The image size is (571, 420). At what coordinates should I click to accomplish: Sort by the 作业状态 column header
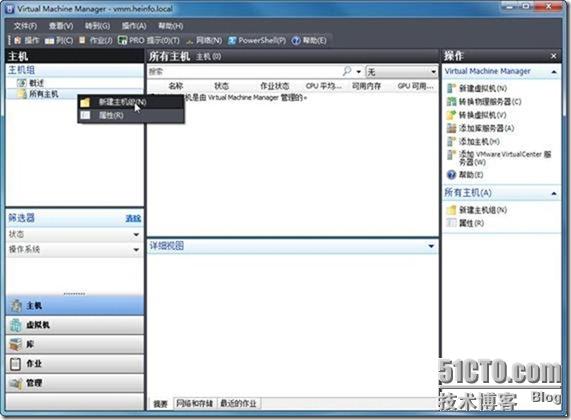275,86
